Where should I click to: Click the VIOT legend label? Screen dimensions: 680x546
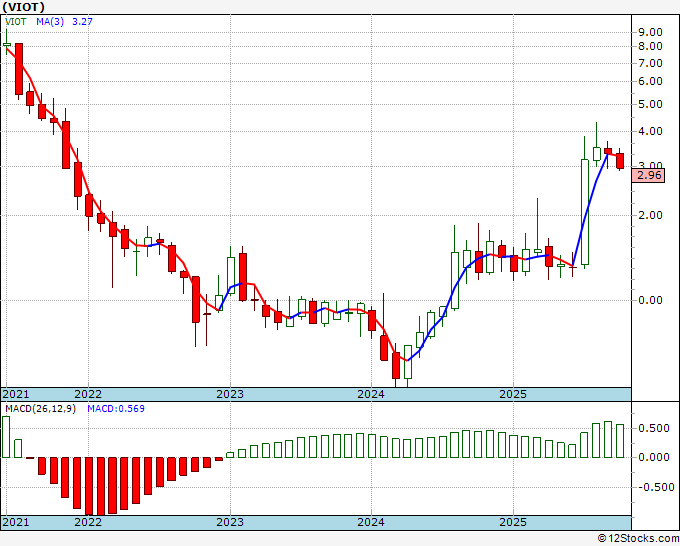pos(15,22)
